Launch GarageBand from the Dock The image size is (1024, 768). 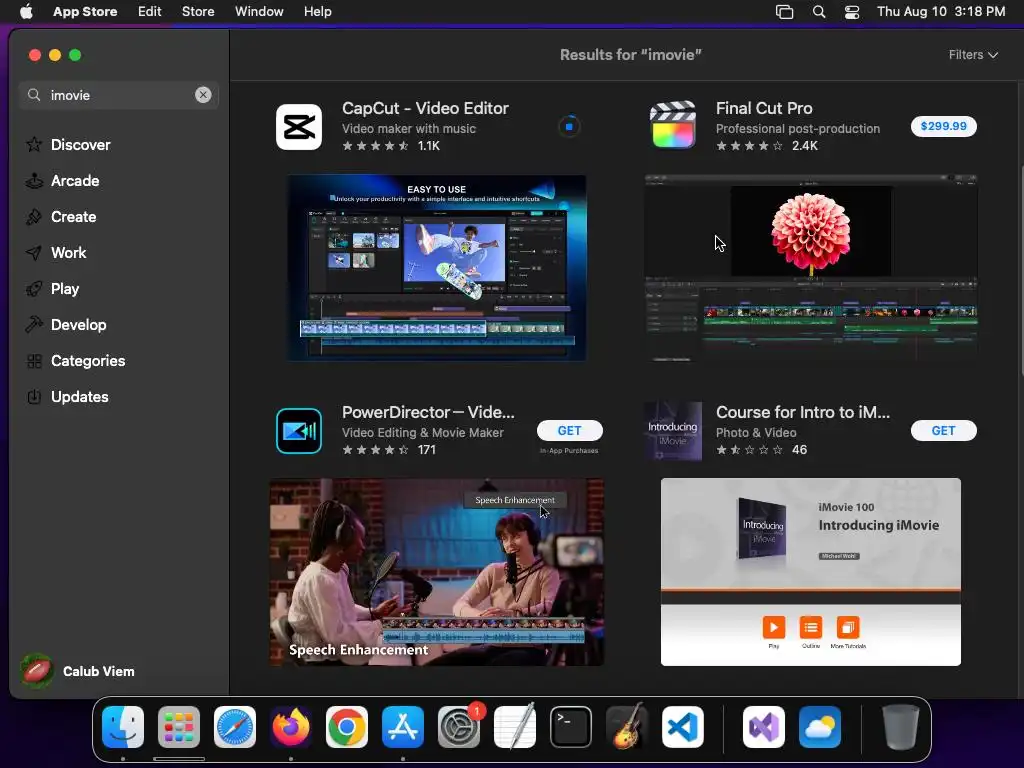click(627, 727)
